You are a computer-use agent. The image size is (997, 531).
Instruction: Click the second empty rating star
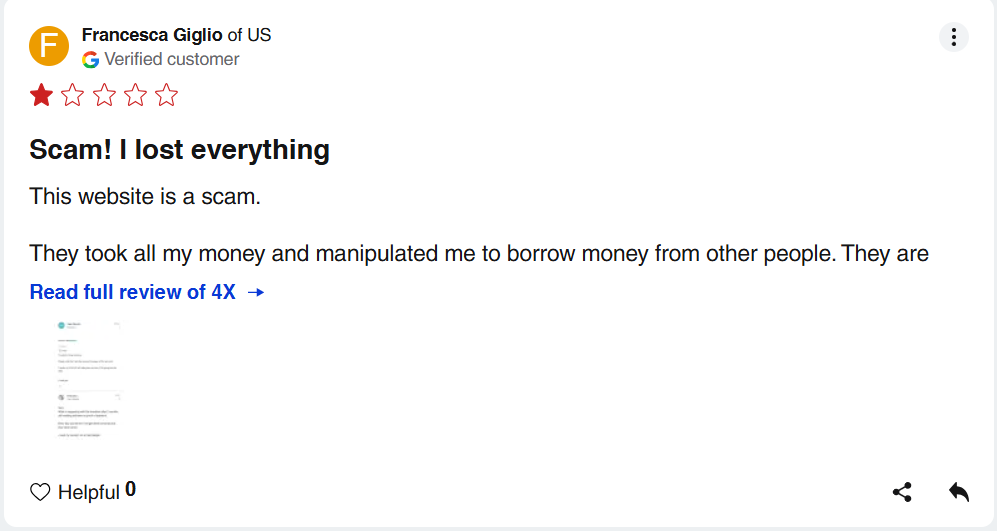pos(72,95)
